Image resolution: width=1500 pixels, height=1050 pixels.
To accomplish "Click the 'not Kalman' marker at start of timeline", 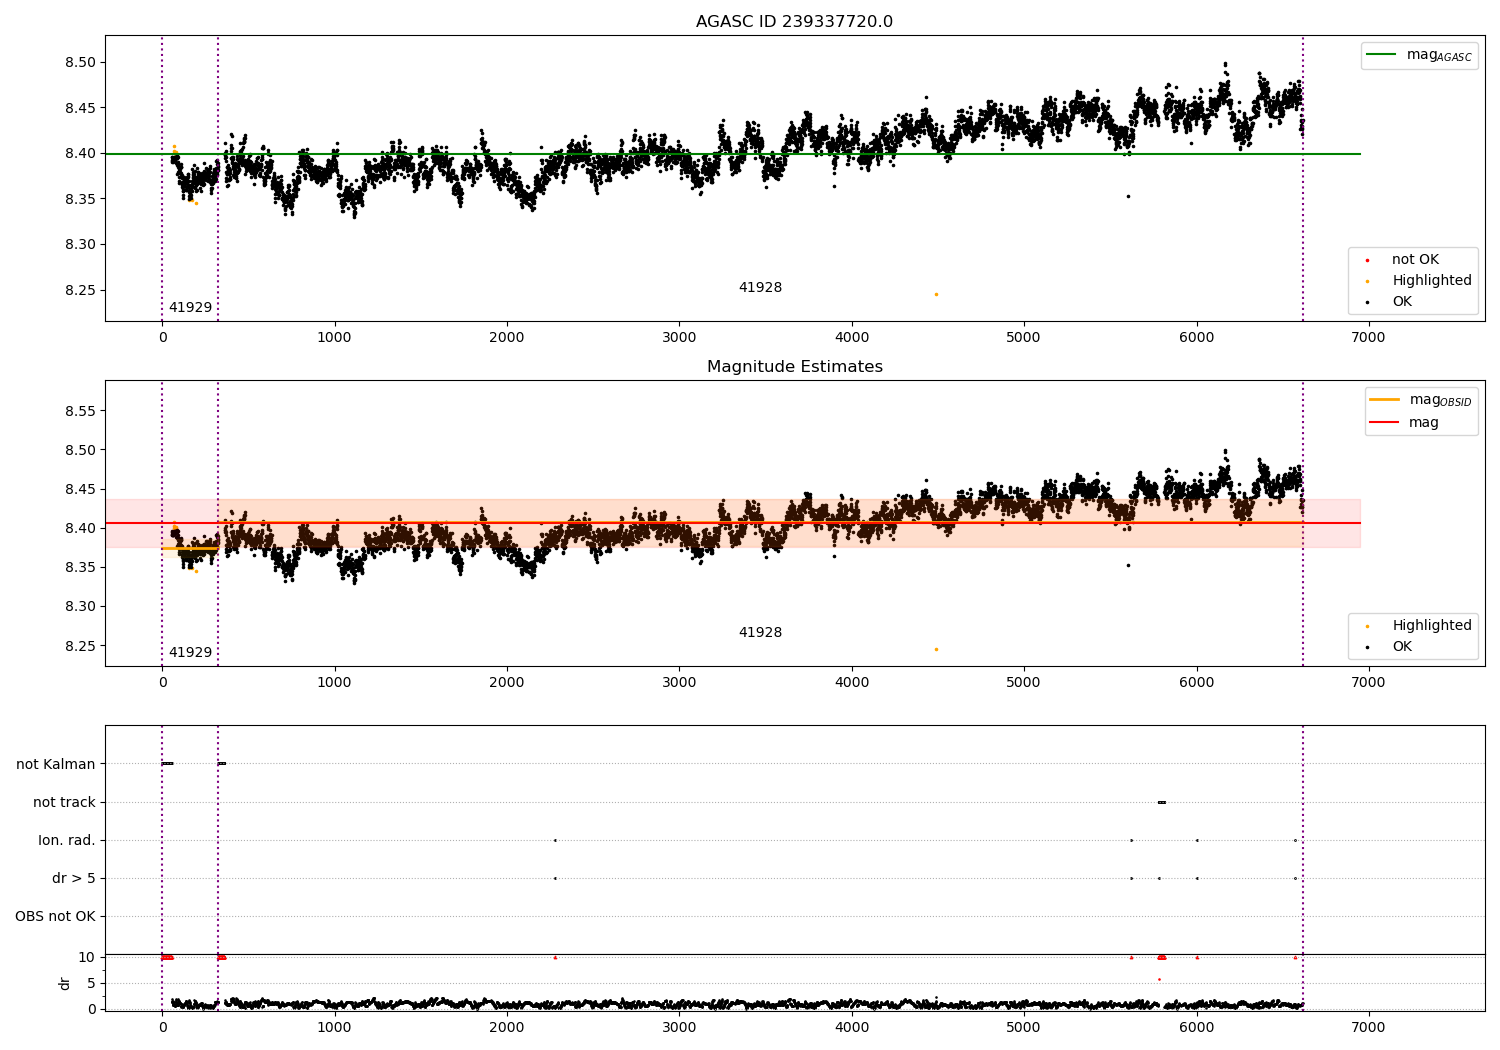I will point(168,764).
